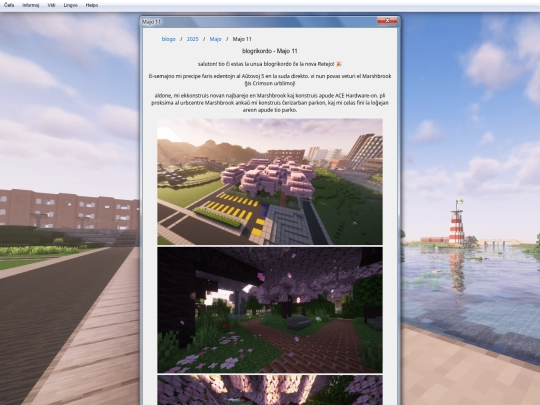Open the cherry tree pathway screenshot
540x405 pixels.
pyautogui.click(x=270, y=310)
